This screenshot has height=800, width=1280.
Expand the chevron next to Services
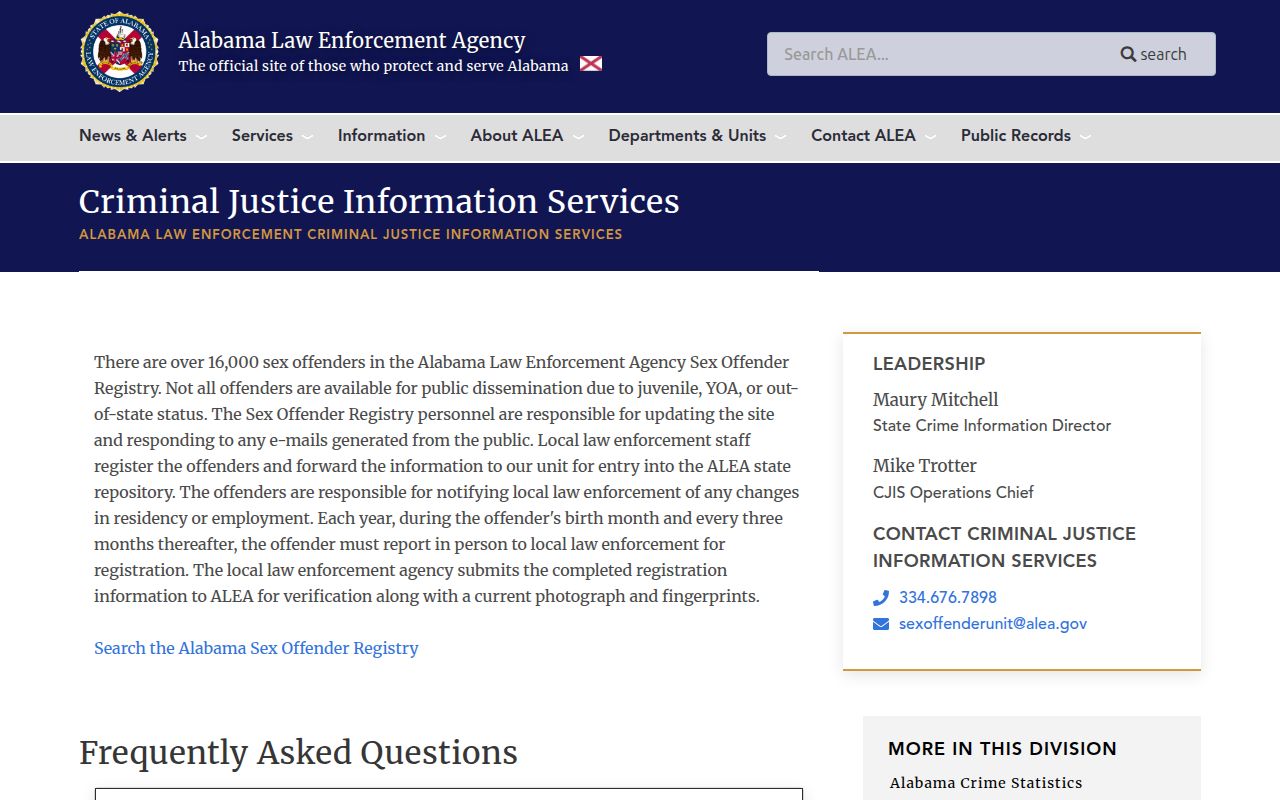307,137
